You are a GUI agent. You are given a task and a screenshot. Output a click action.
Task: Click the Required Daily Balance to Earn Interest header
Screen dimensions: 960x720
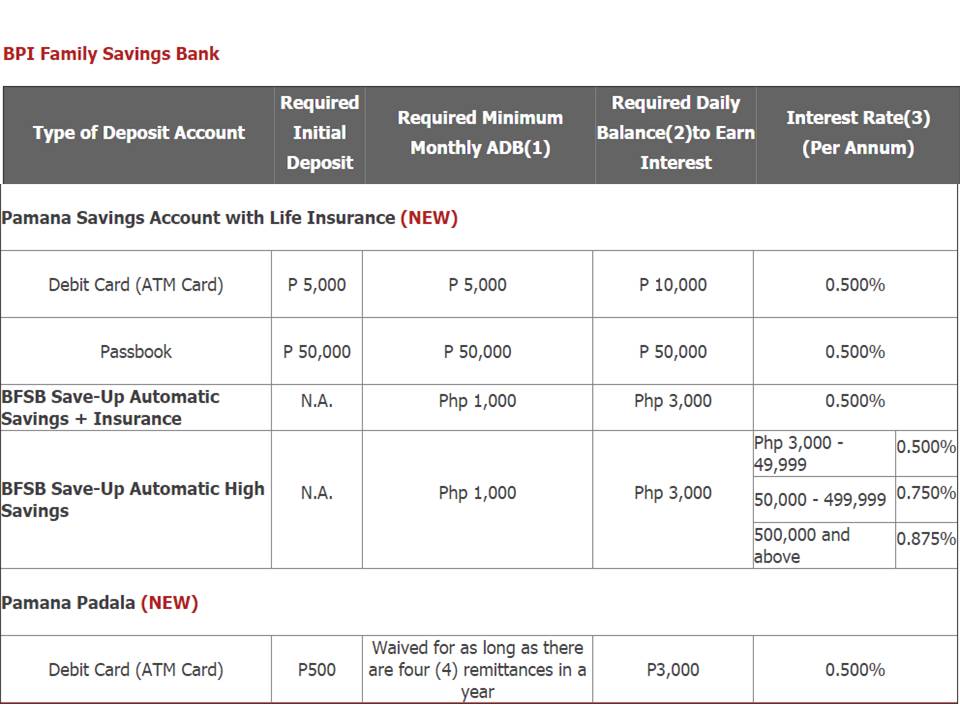676,133
